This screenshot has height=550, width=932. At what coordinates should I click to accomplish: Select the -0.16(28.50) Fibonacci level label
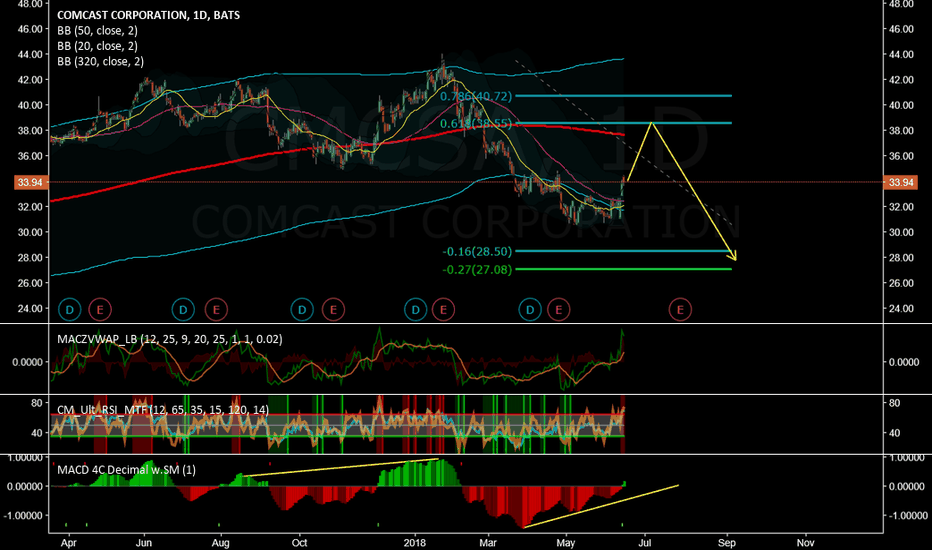pos(477,252)
